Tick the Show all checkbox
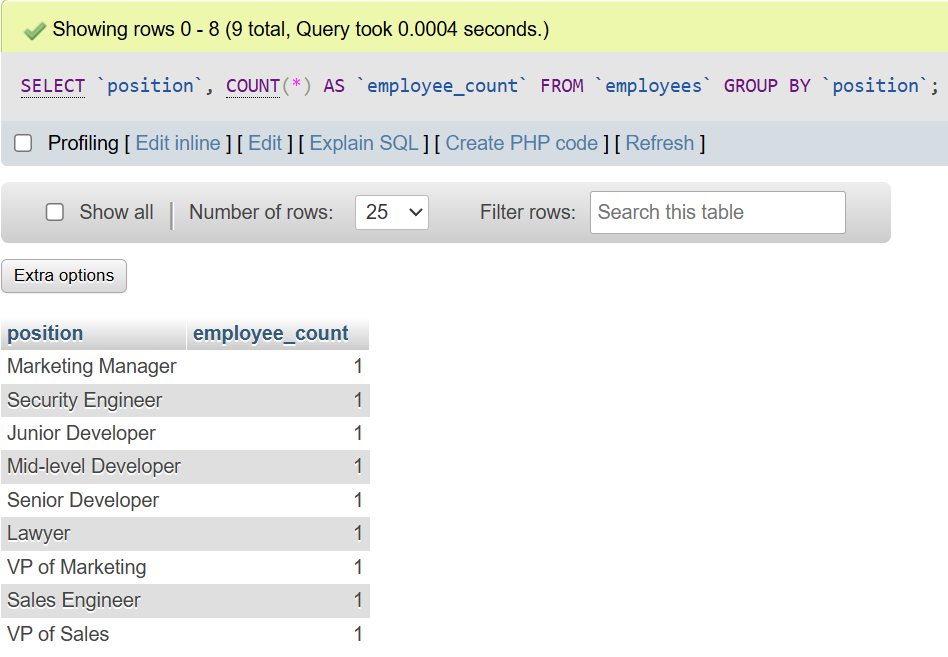The height and width of the screenshot is (657, 948). point(56,212)
